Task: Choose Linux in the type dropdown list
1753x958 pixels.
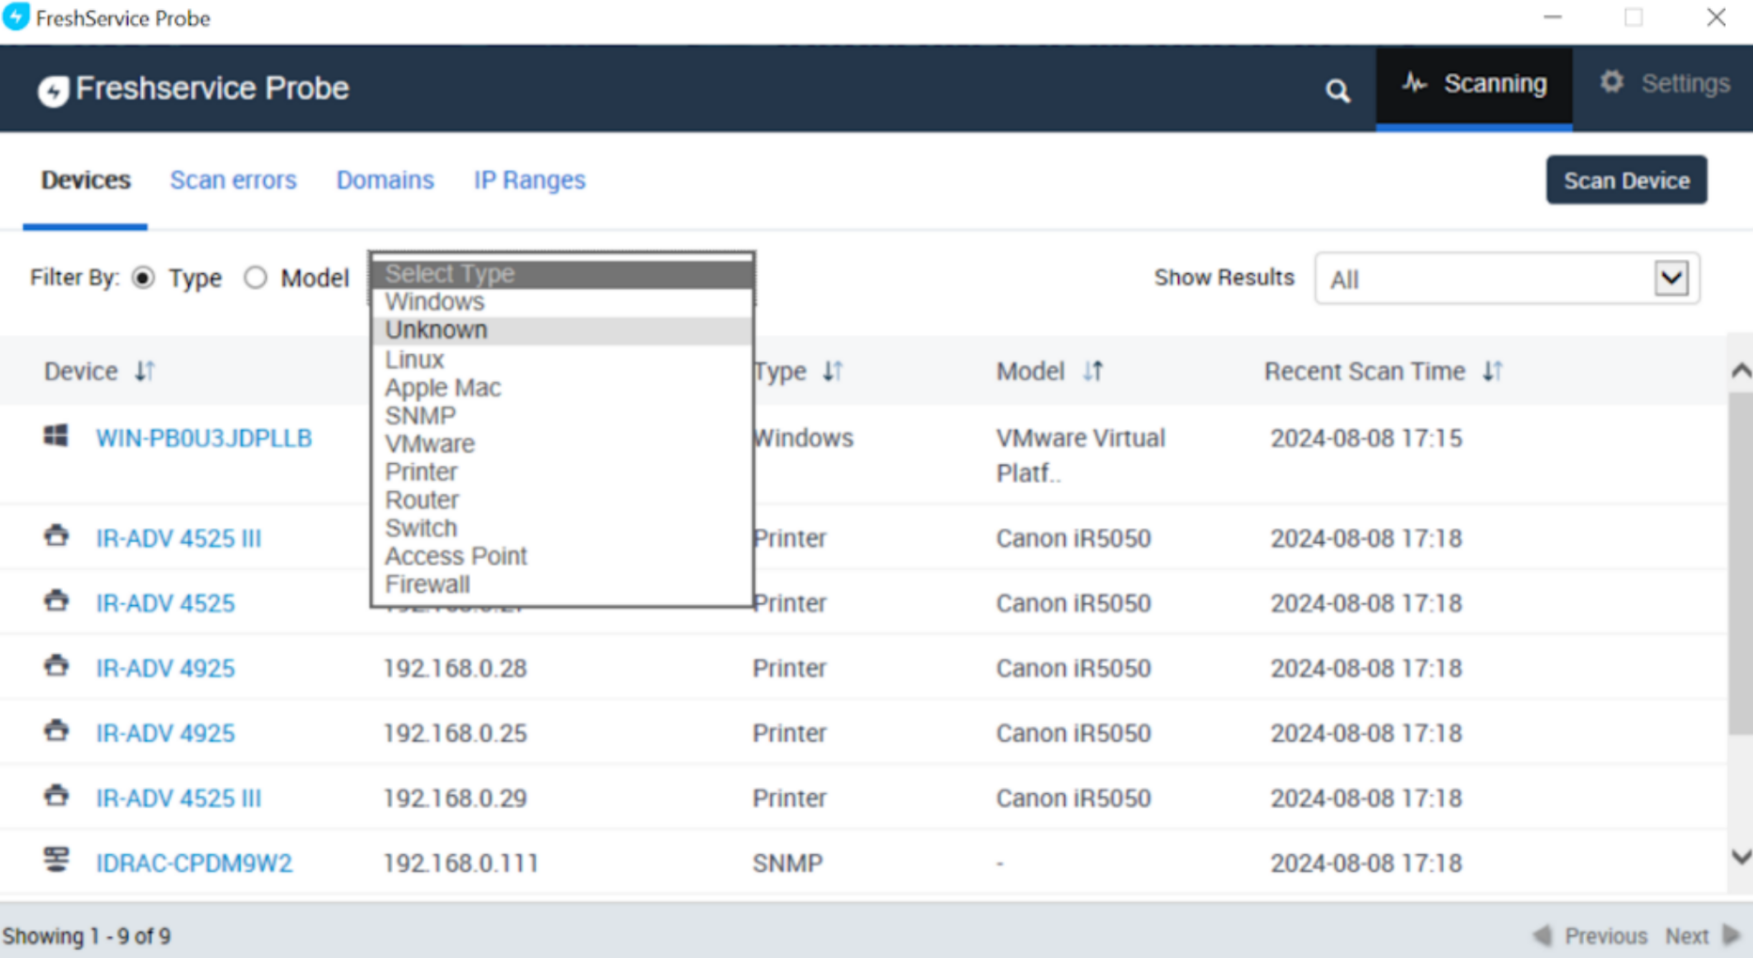Action: [562, 359]
